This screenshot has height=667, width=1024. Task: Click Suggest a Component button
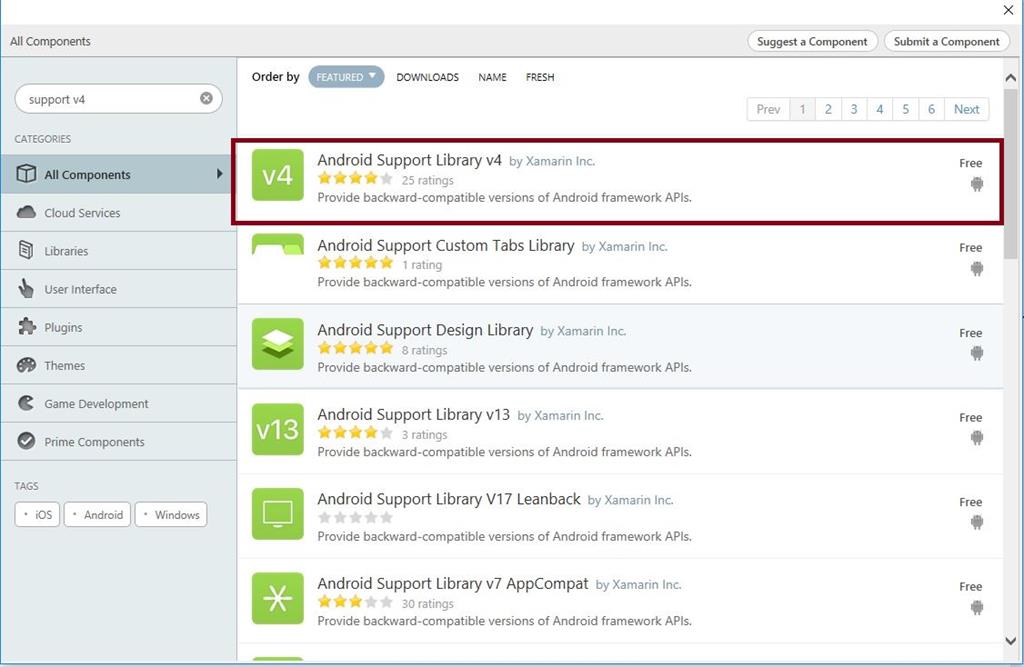(812, 41)
